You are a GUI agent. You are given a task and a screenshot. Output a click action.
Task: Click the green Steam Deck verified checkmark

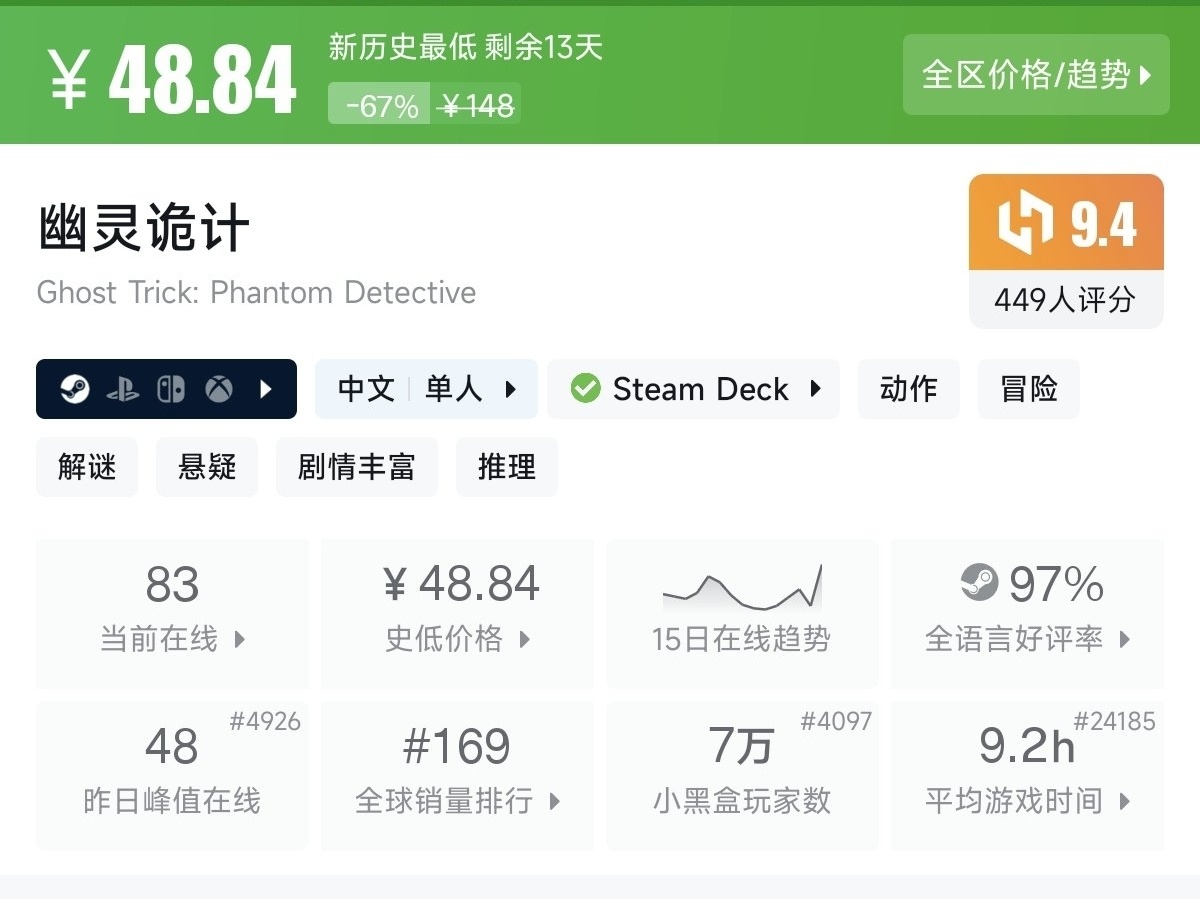[586, 389]
